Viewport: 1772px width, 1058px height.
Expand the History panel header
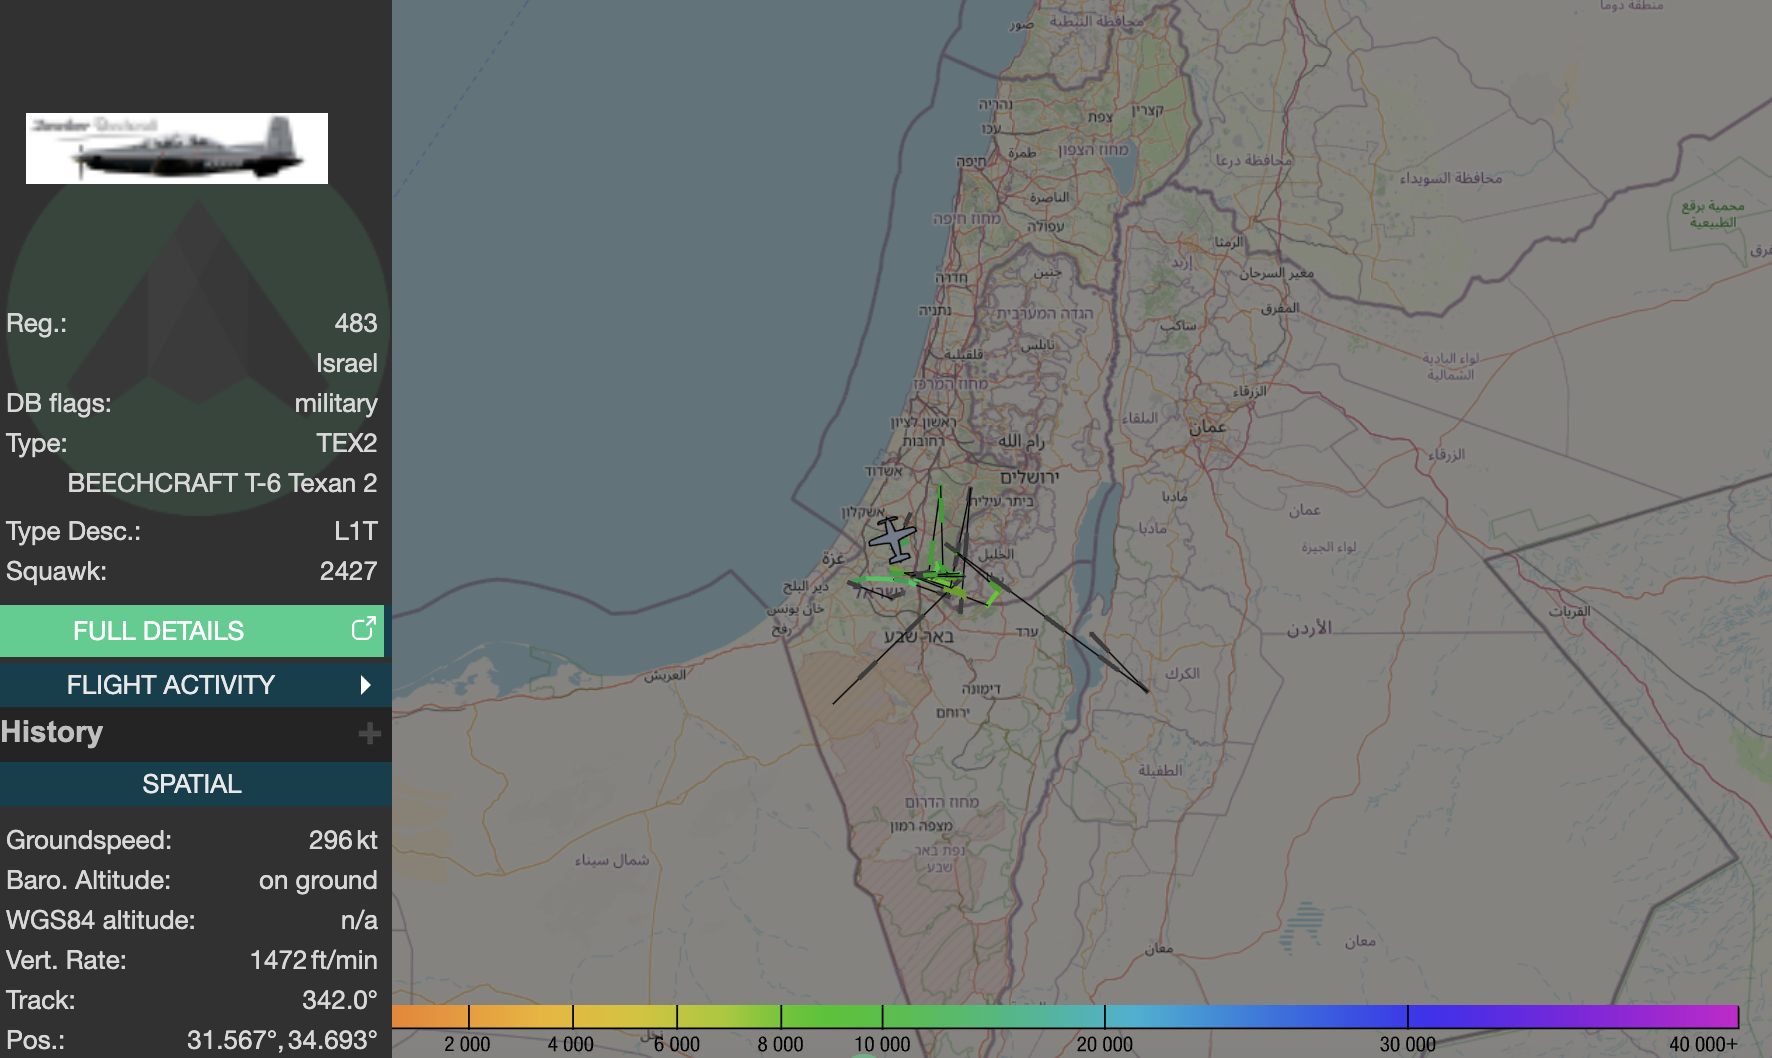[52, 732]
